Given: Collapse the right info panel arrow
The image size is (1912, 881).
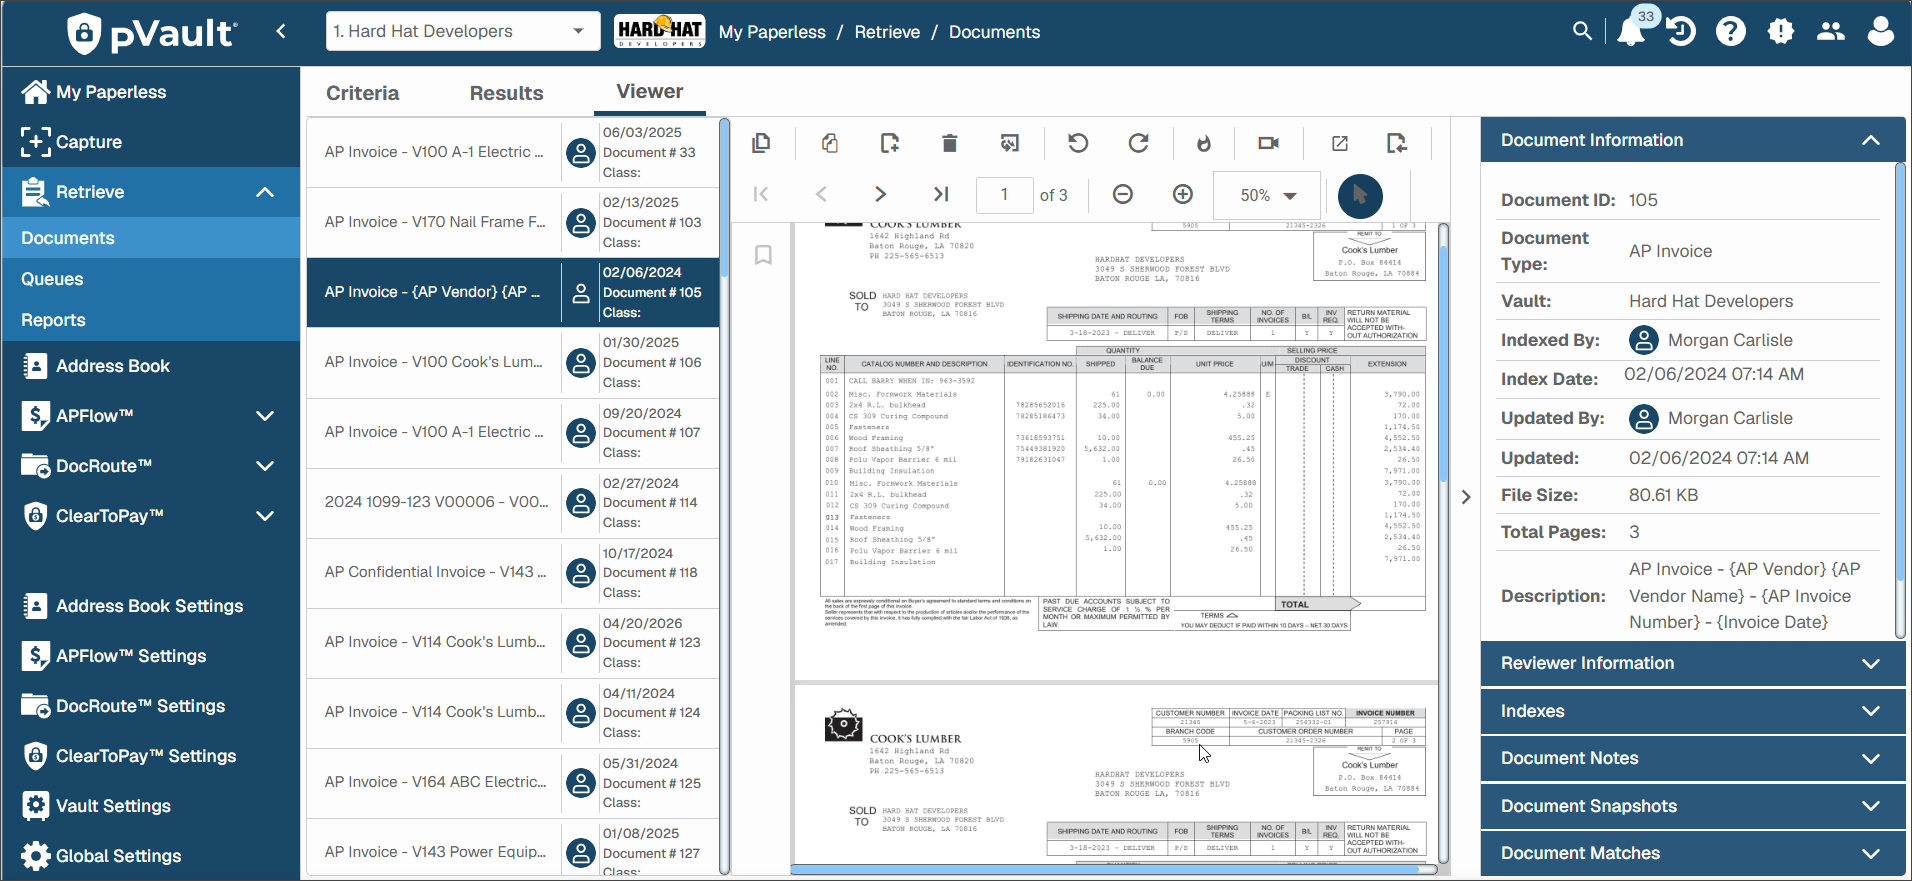Looking at the screenshot, I should pyautogui.click(x=1466, y=497).
